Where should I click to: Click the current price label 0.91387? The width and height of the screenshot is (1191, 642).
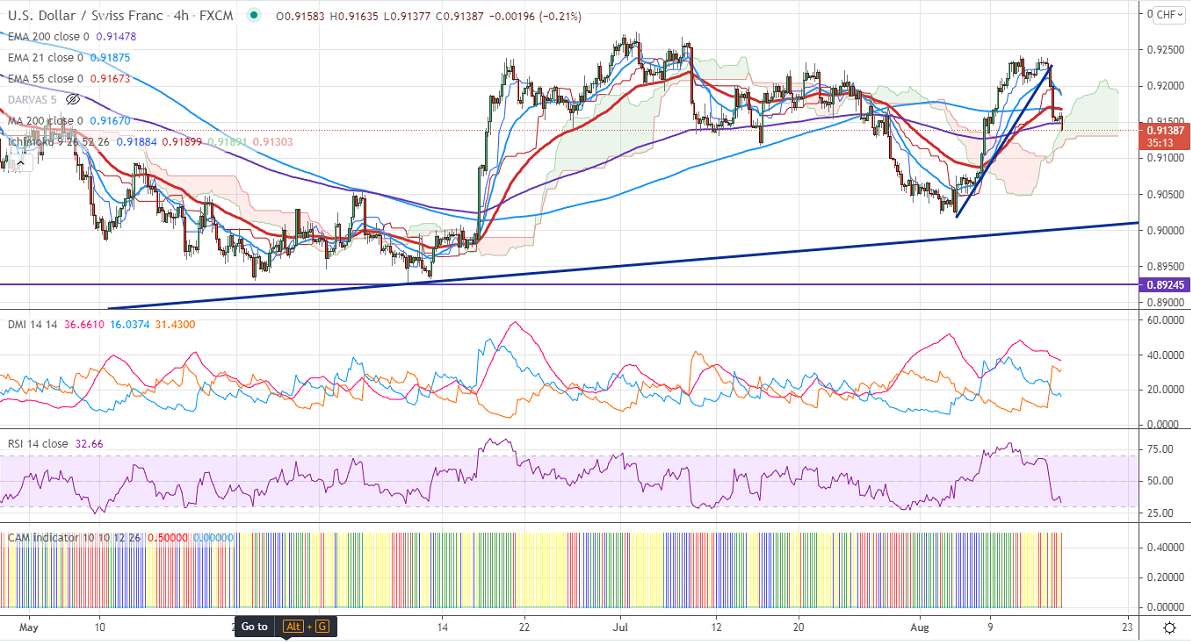(x=1164, y=131)
